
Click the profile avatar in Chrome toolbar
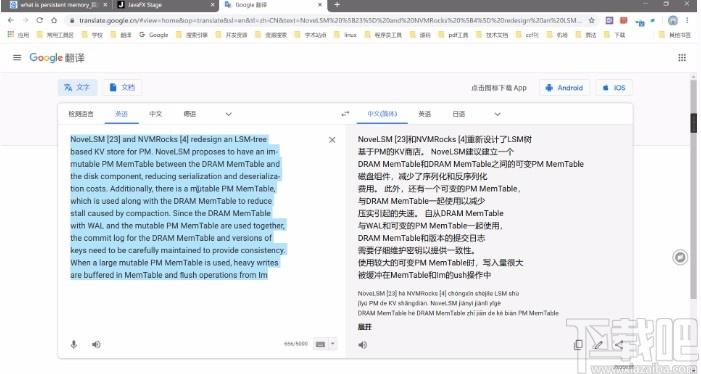pyautogui.click(x=673, y=20)
